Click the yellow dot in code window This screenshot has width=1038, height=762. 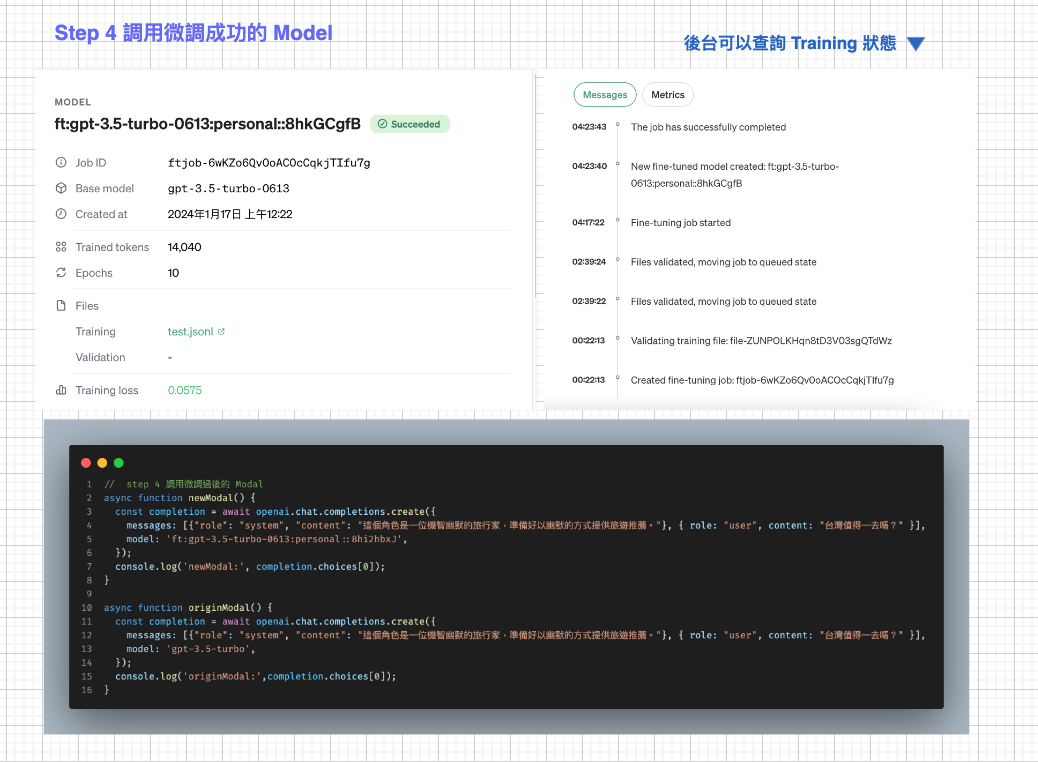click(x=102, y=463)
